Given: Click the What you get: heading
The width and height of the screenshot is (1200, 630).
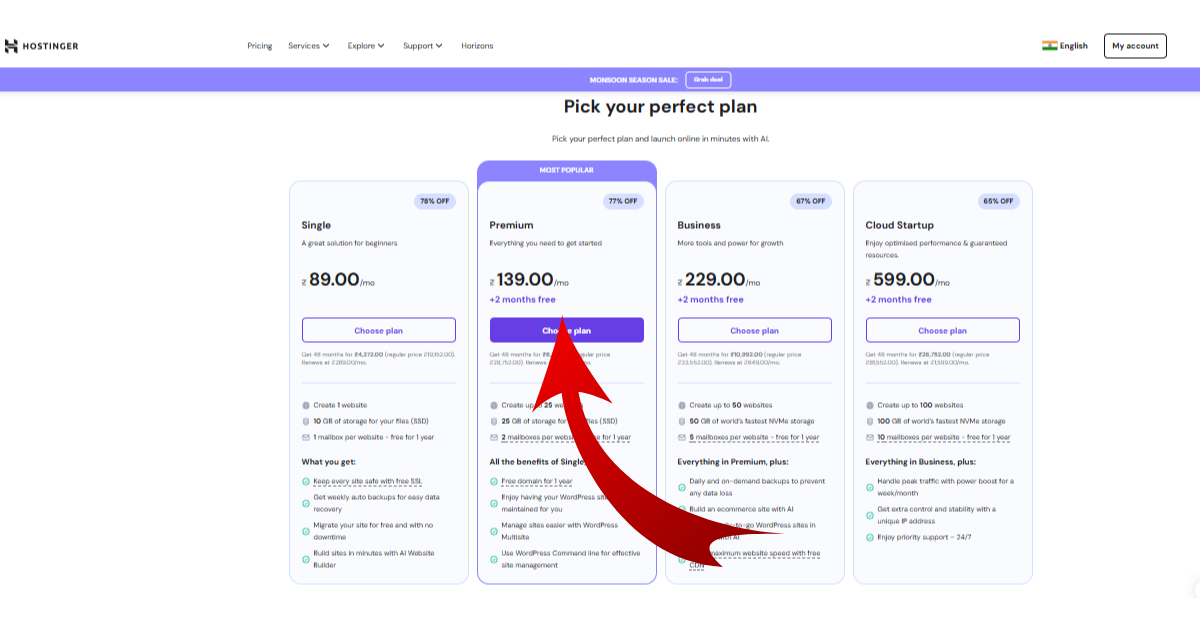Looking at the screenshot, I should (329, 461).
